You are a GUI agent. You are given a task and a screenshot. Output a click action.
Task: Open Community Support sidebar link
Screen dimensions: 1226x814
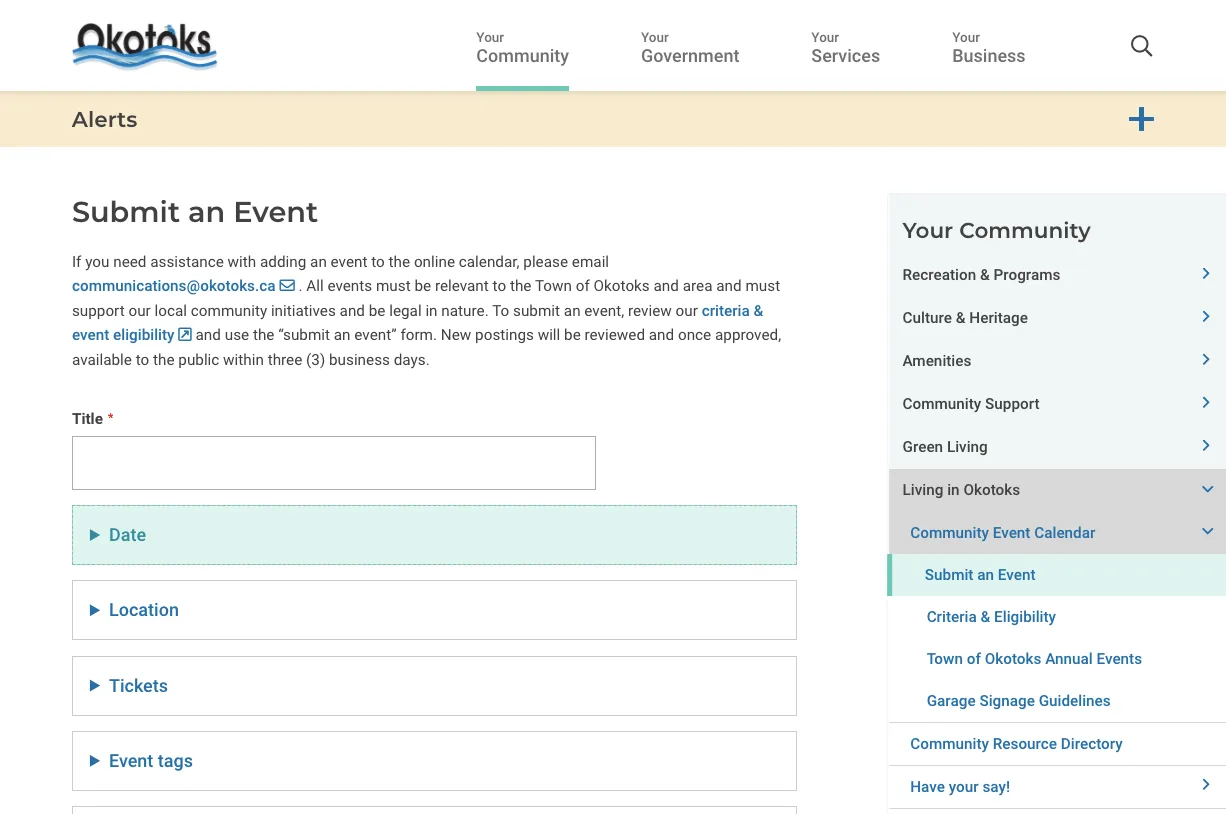[x=971, y=404]
